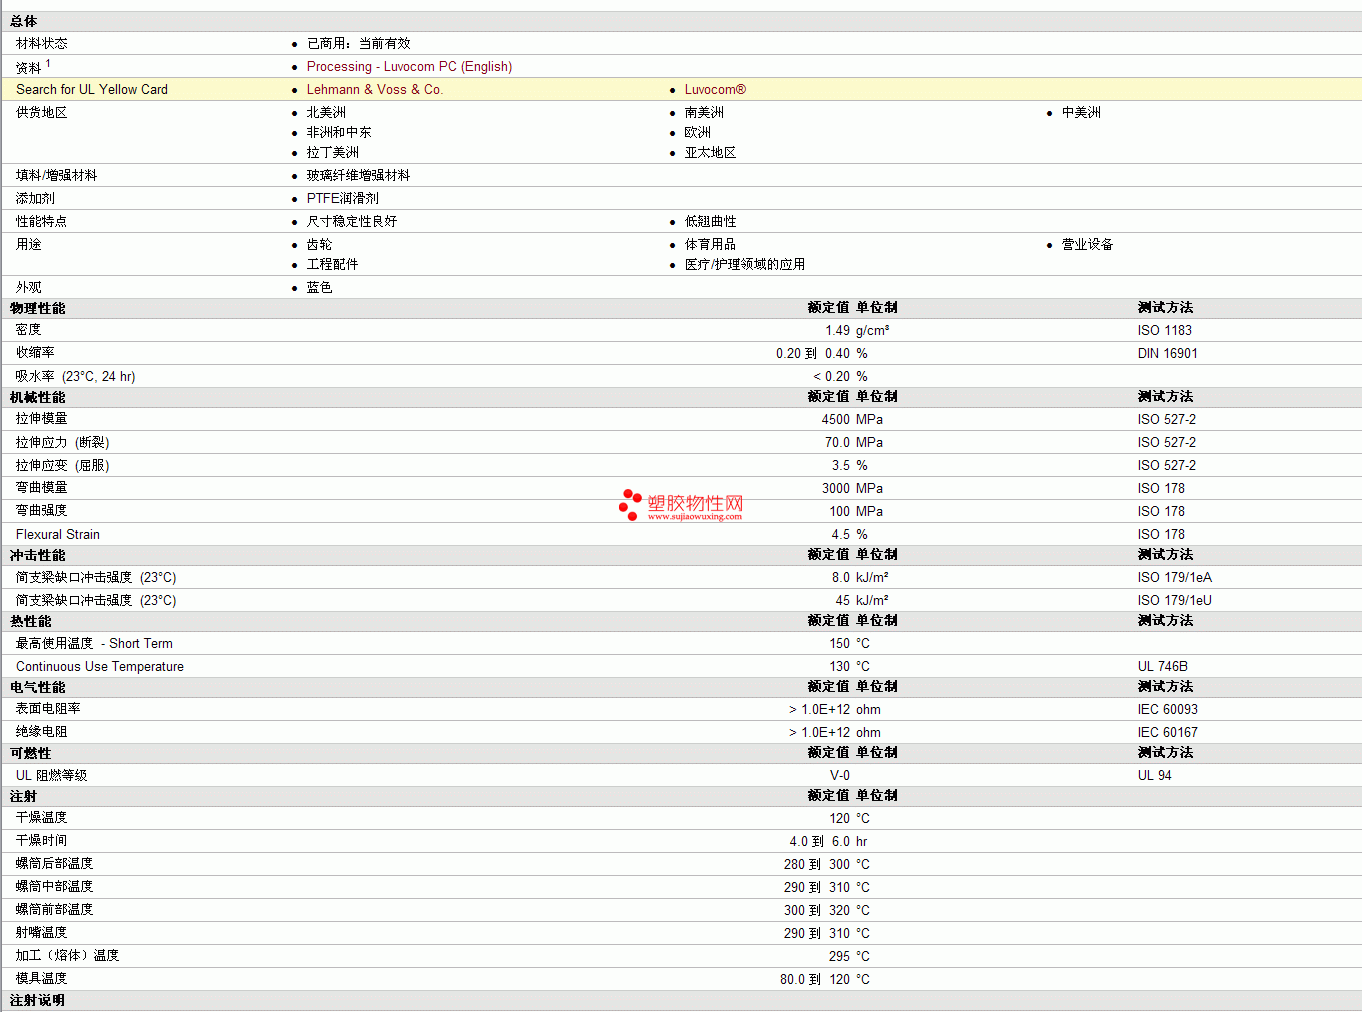Viewport: 1362px width, 1012px height.
Task: Click the 'ISO 179/1eU' test method
Action: [x=1175, y=600]
